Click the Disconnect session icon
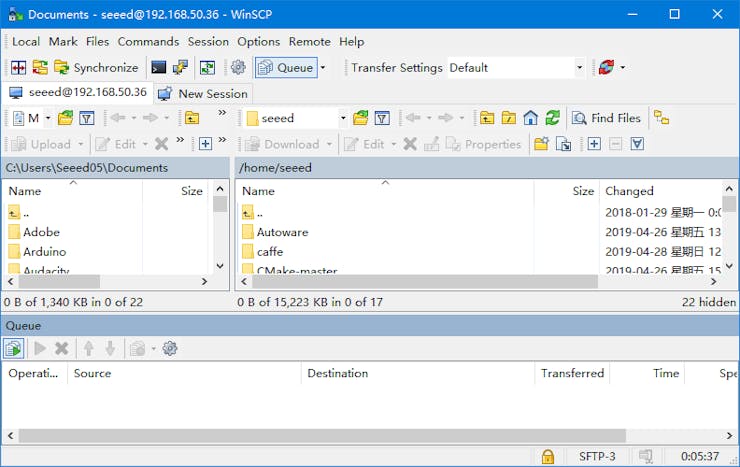The image size is (740, 467). pyautogui.click(x=606, y=68)
